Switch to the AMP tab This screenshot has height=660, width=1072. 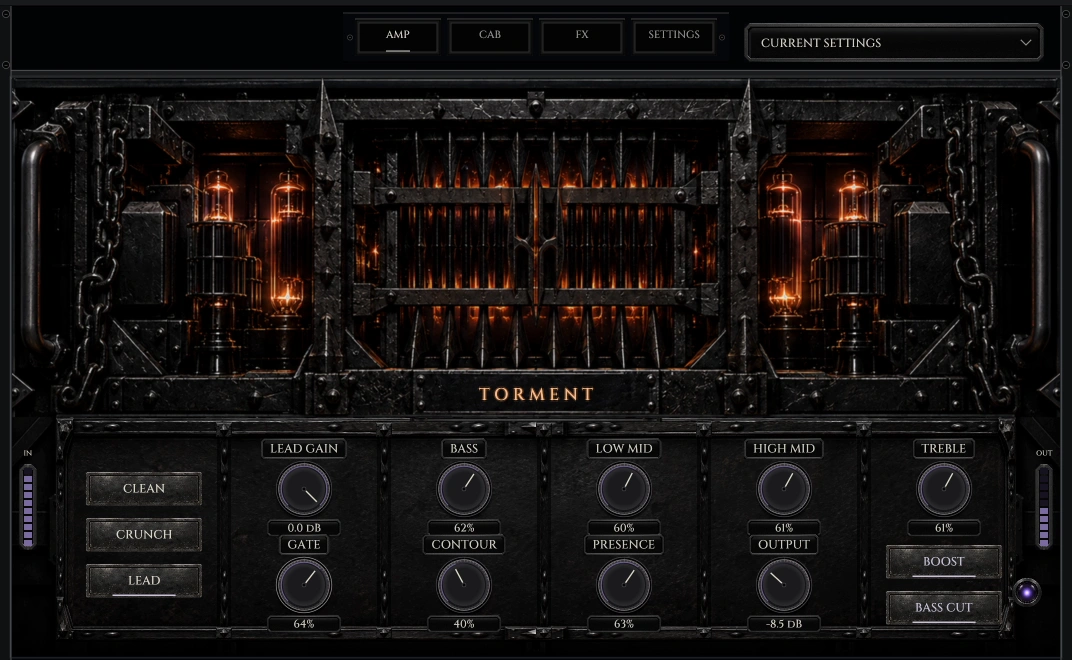click(397, 36)
